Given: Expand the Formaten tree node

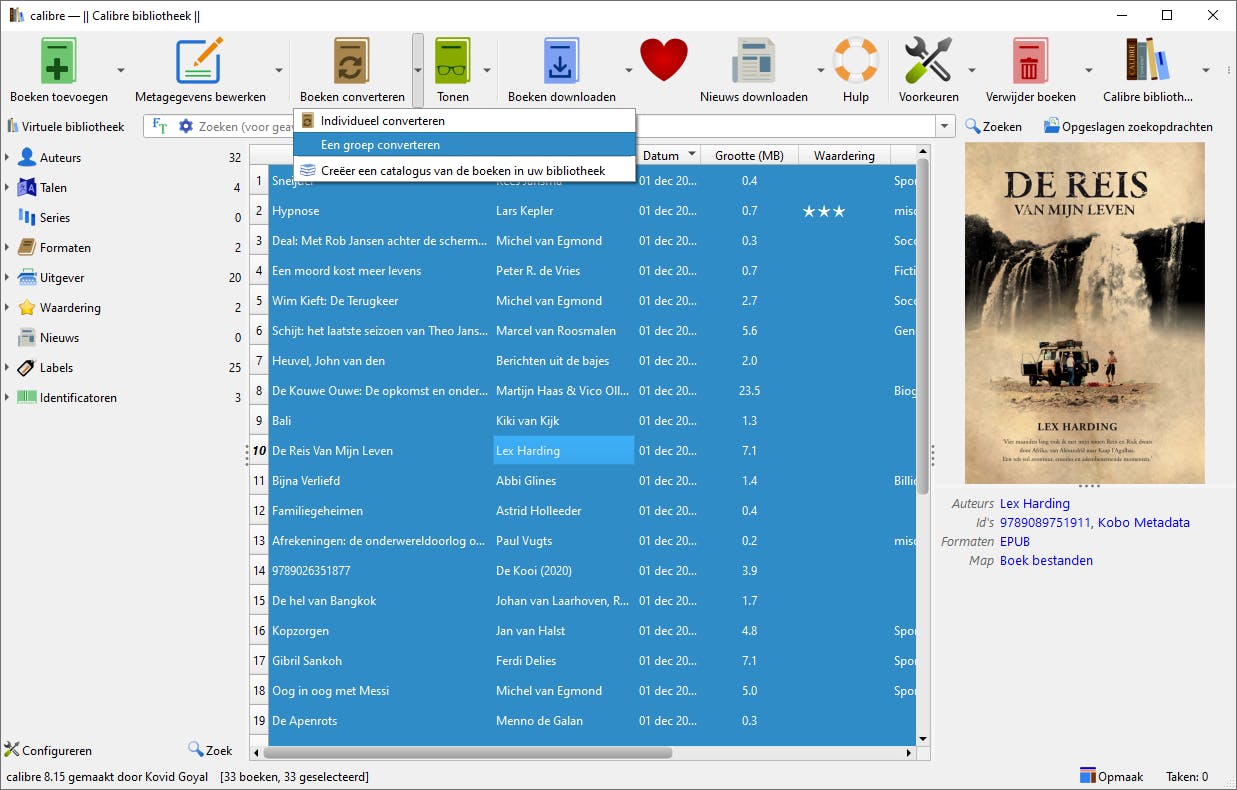Looking at the screenshot, I should tap(8, 248).
